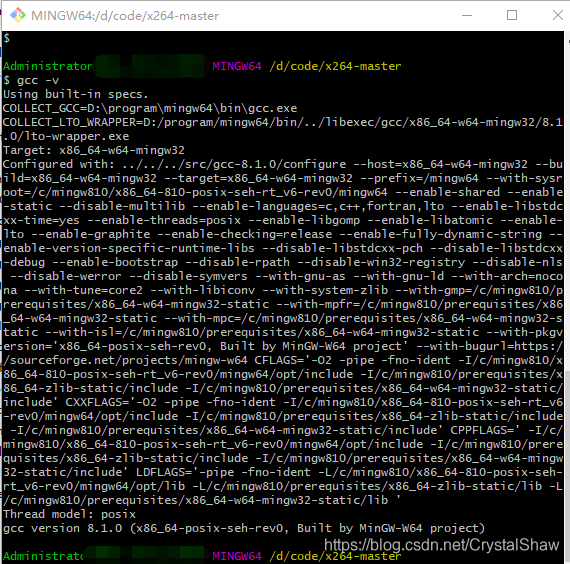Click the bottom magenta 'MINGW64' label
The height and width of the screenshot is (564, 570).
tap(237, 556)
